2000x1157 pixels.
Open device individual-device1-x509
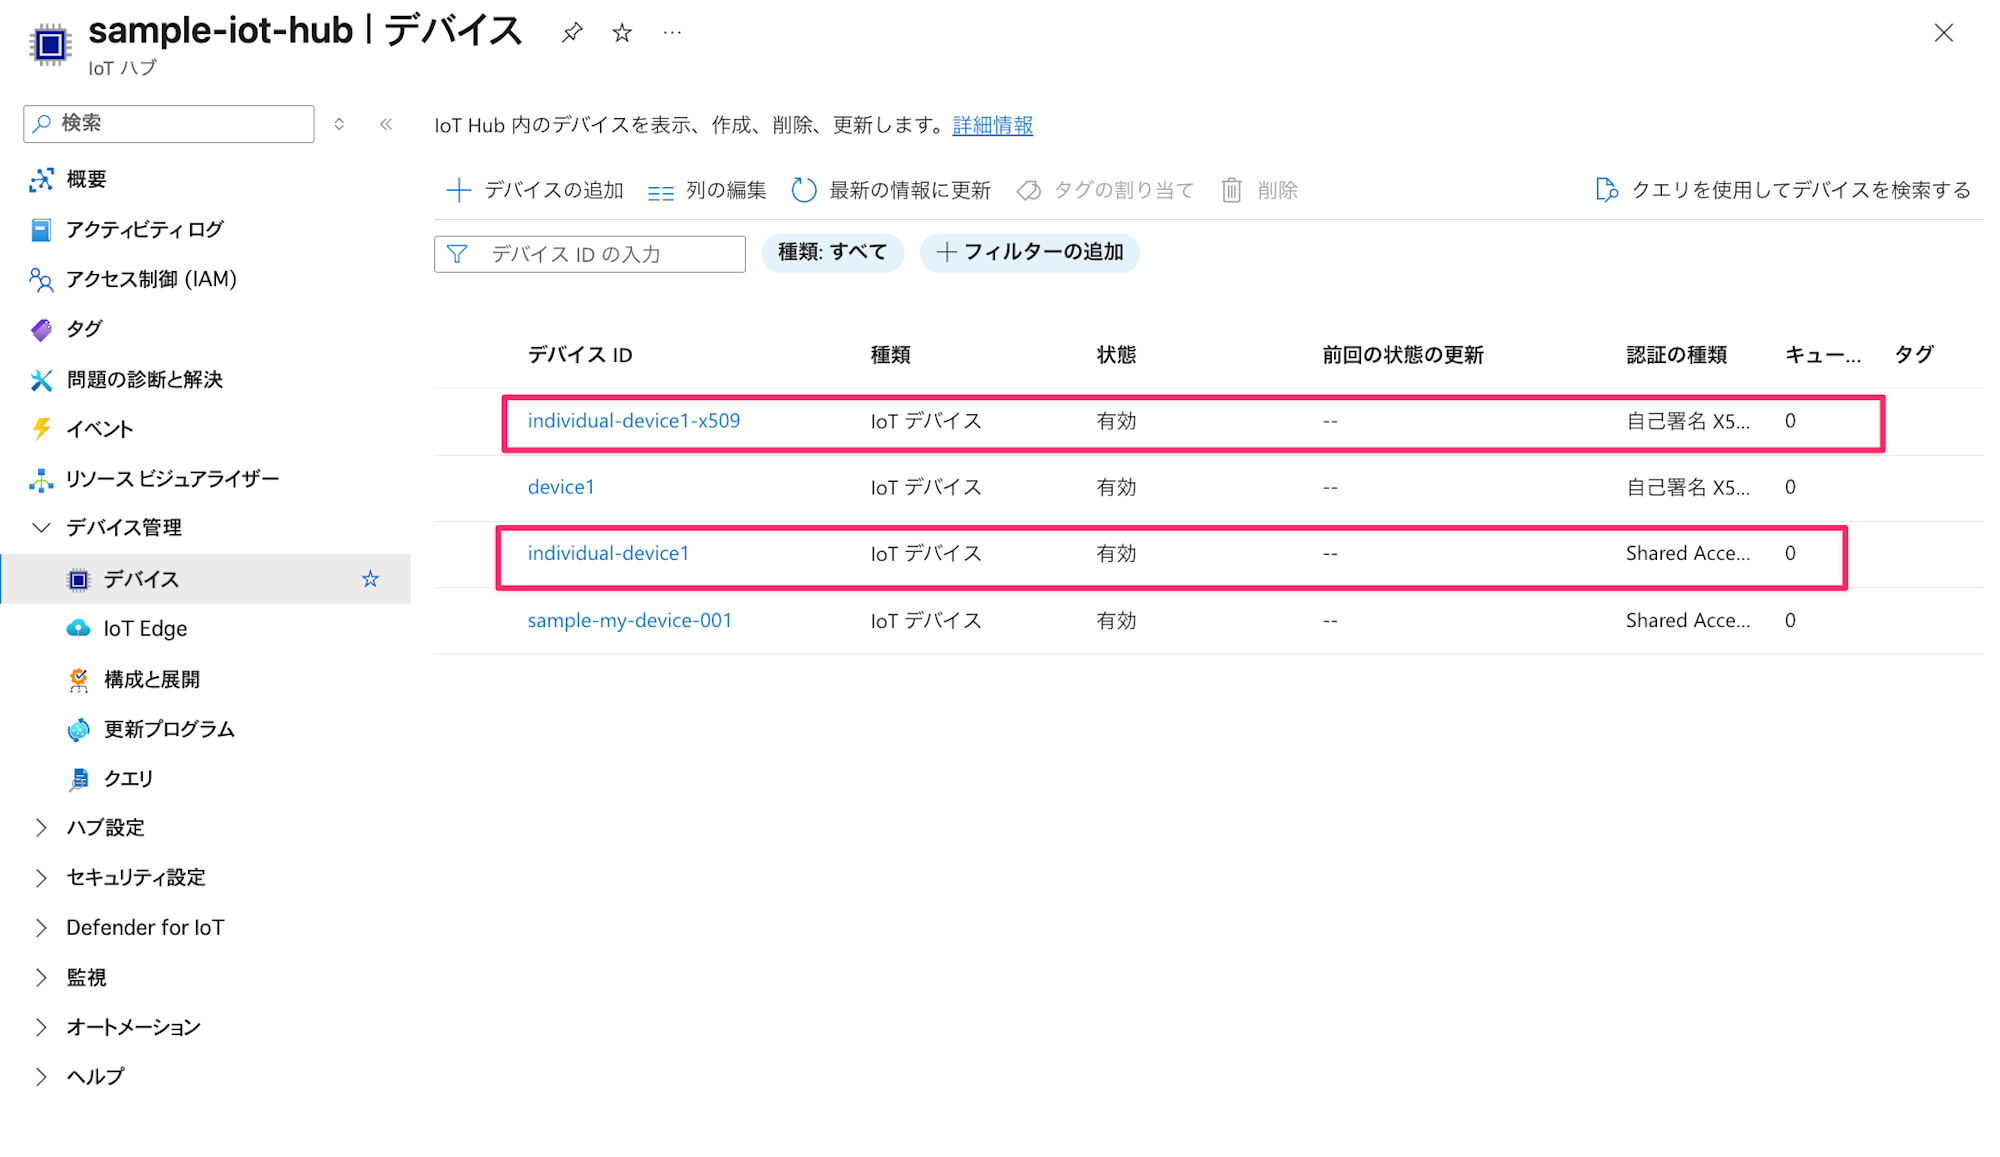tap(634, 421)
